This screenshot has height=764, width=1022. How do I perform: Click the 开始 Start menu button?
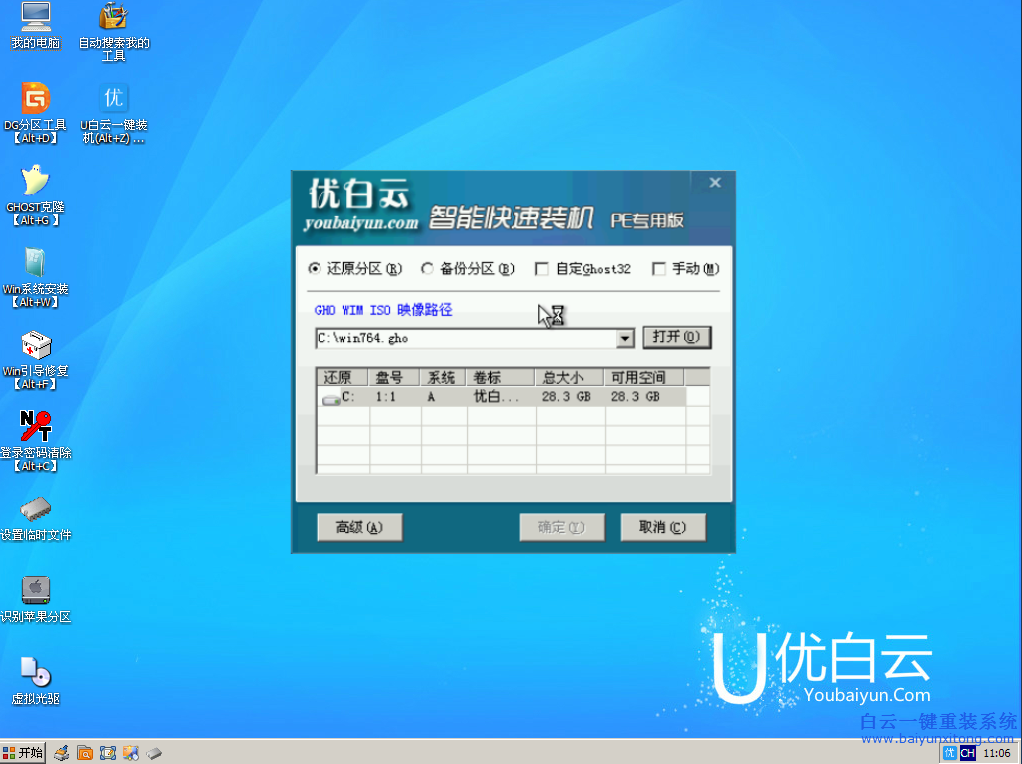(x=22, y=752)
